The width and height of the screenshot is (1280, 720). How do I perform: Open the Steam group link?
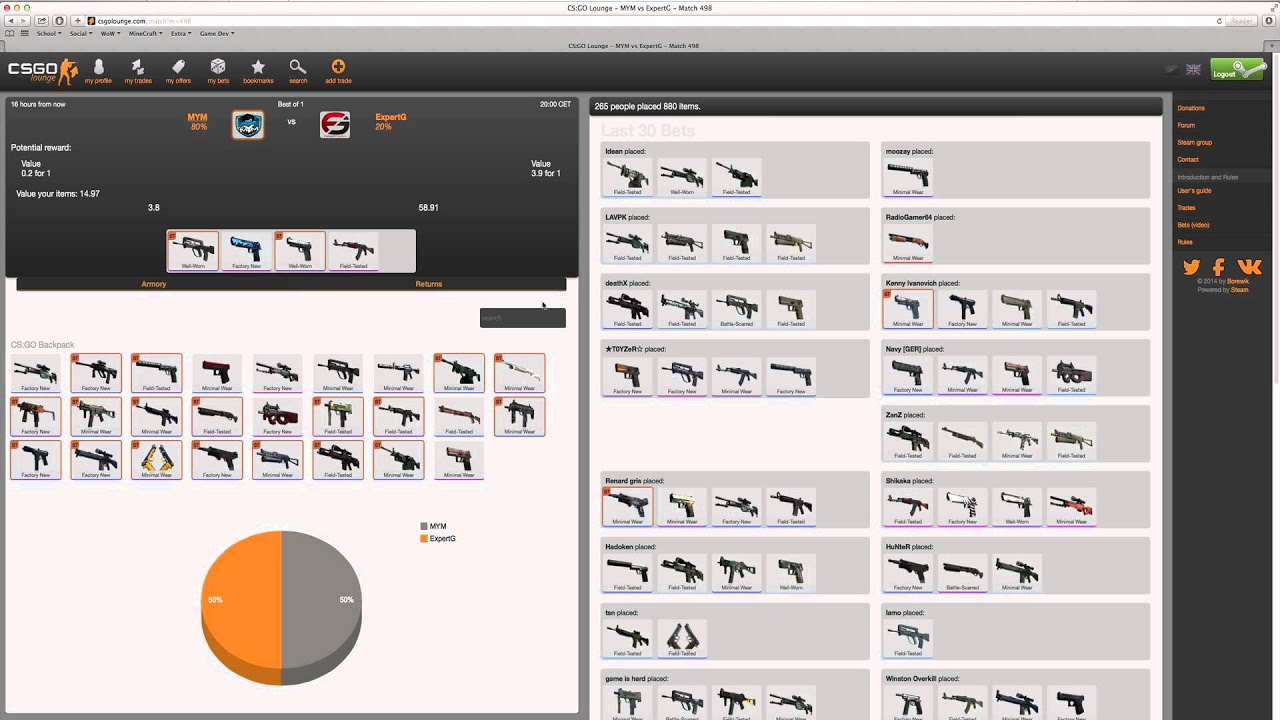click(1195, 142)
